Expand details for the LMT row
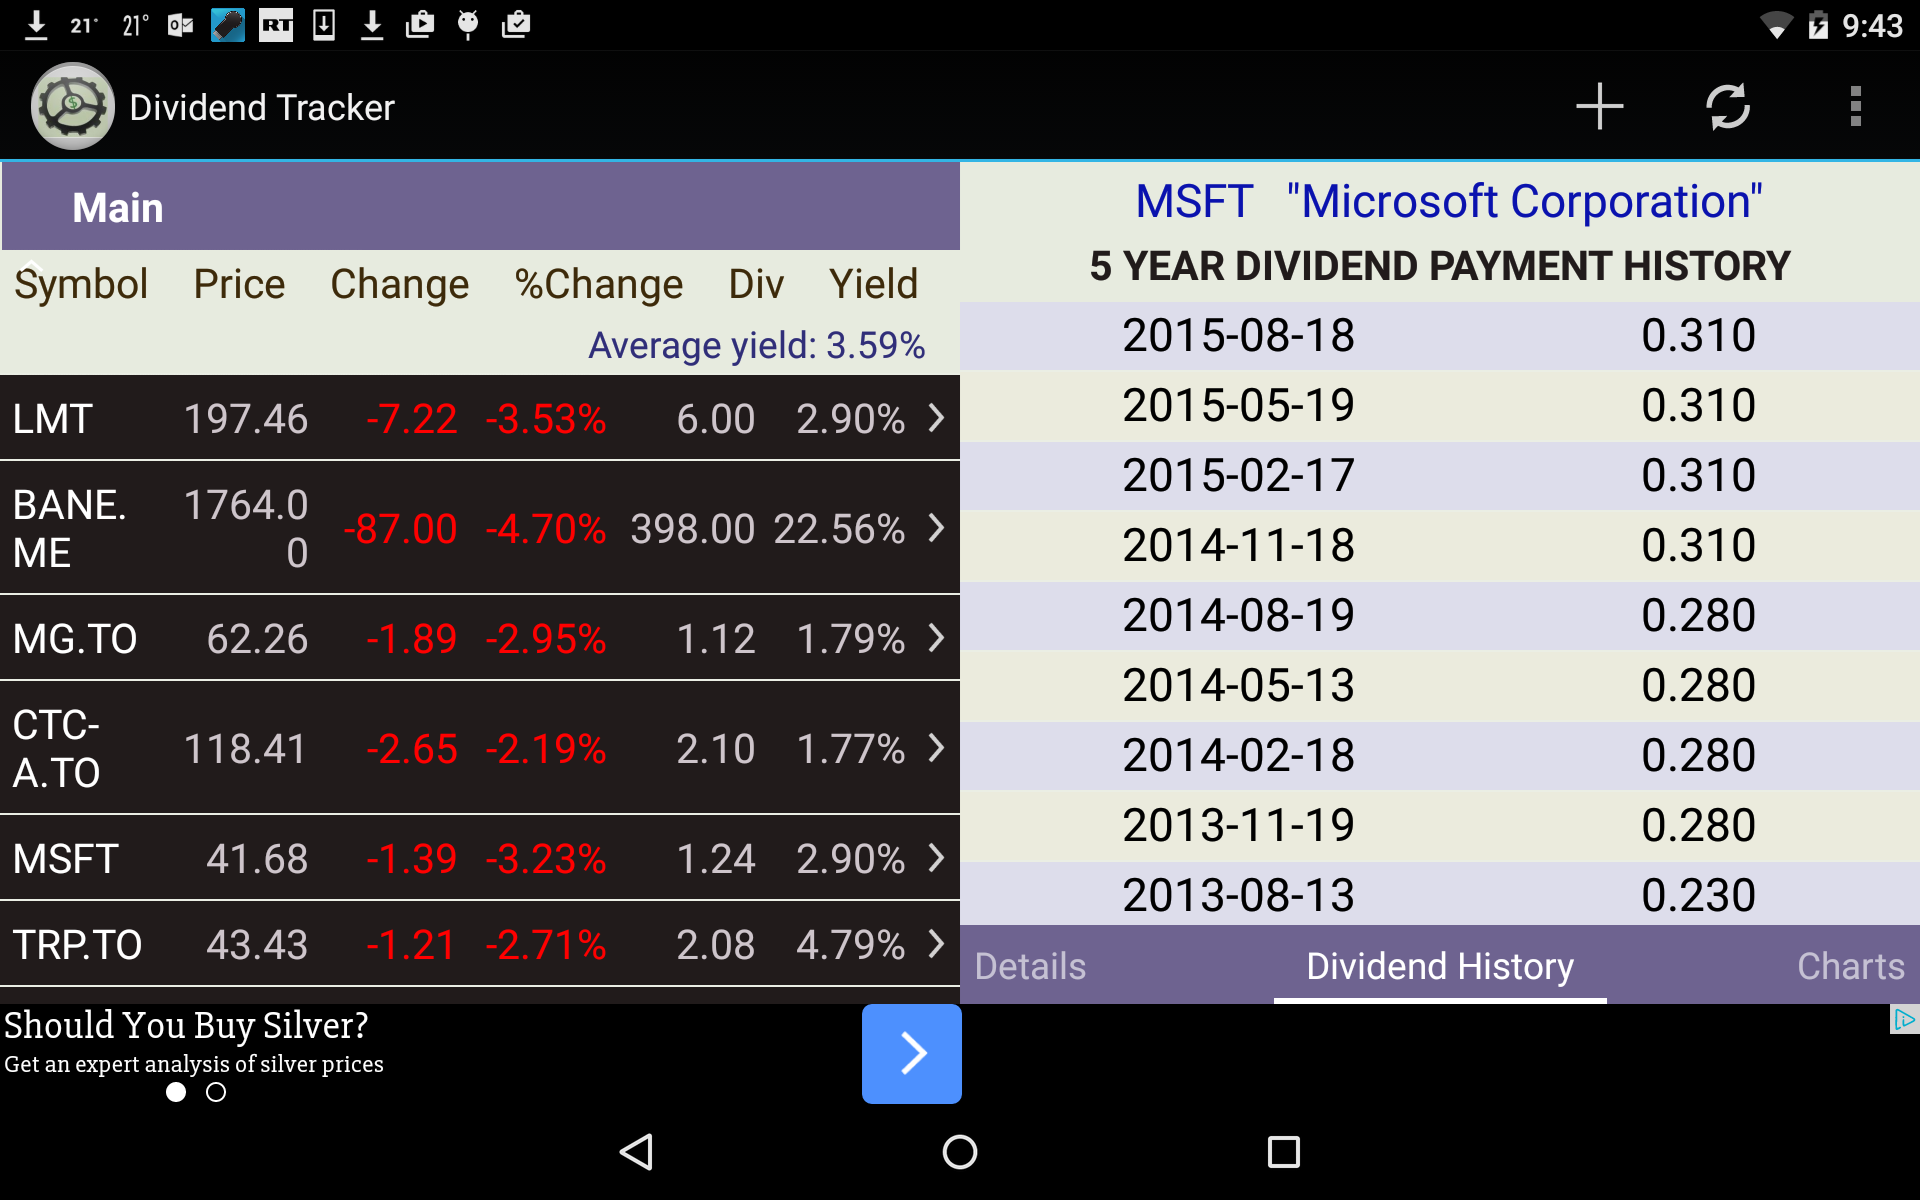 point(936,419)
